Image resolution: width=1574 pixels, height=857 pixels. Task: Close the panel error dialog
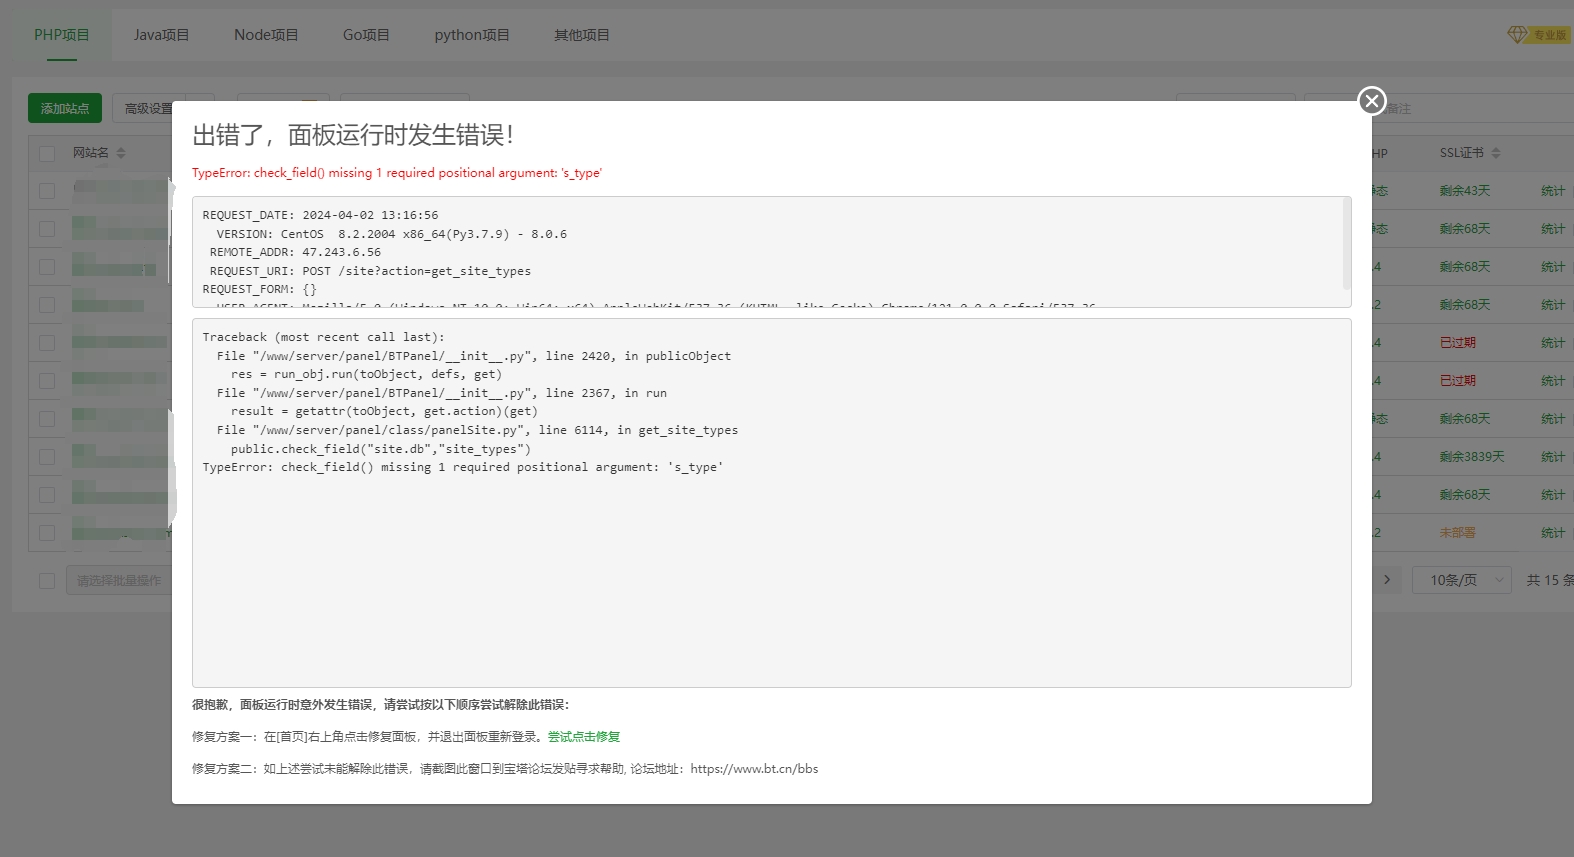tap(1372, 100)
